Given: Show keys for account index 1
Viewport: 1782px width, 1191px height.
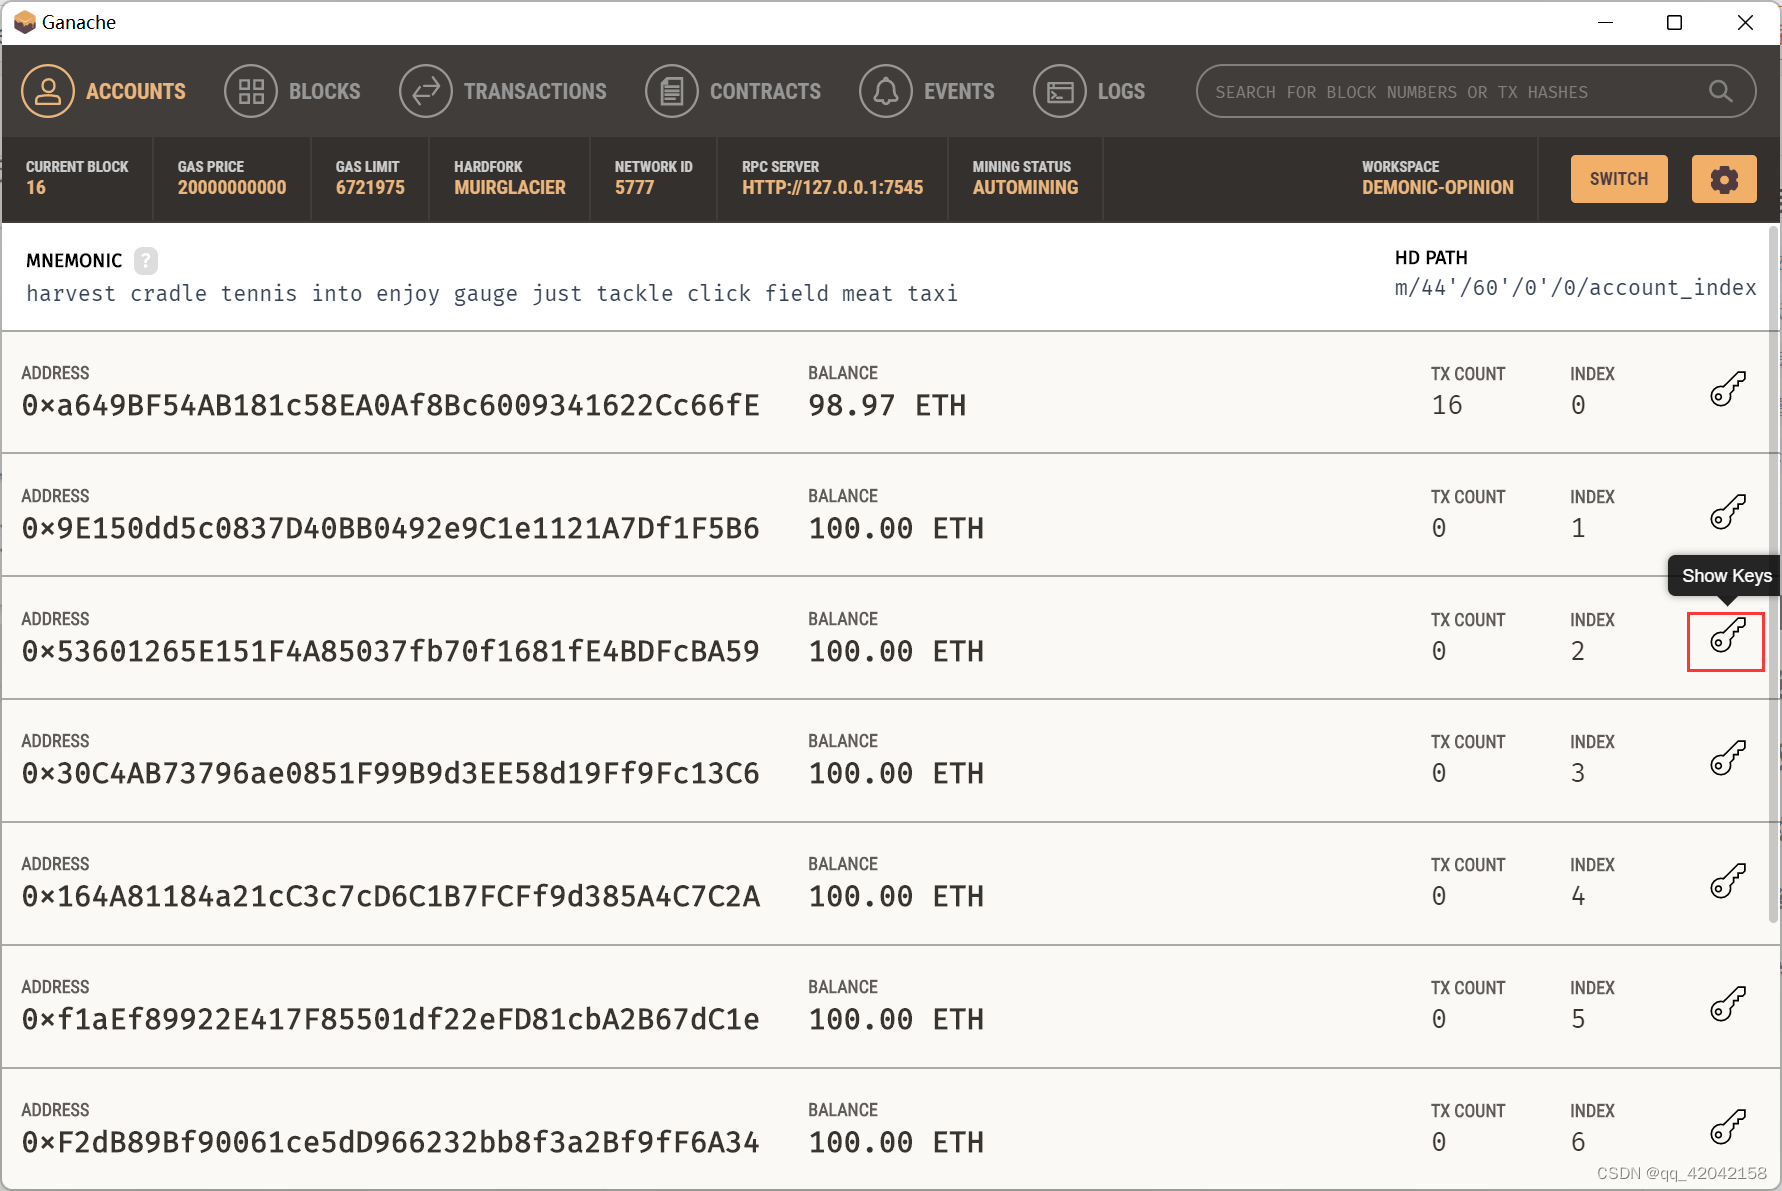Looking at the screenshot, I should pos(1727,512).
